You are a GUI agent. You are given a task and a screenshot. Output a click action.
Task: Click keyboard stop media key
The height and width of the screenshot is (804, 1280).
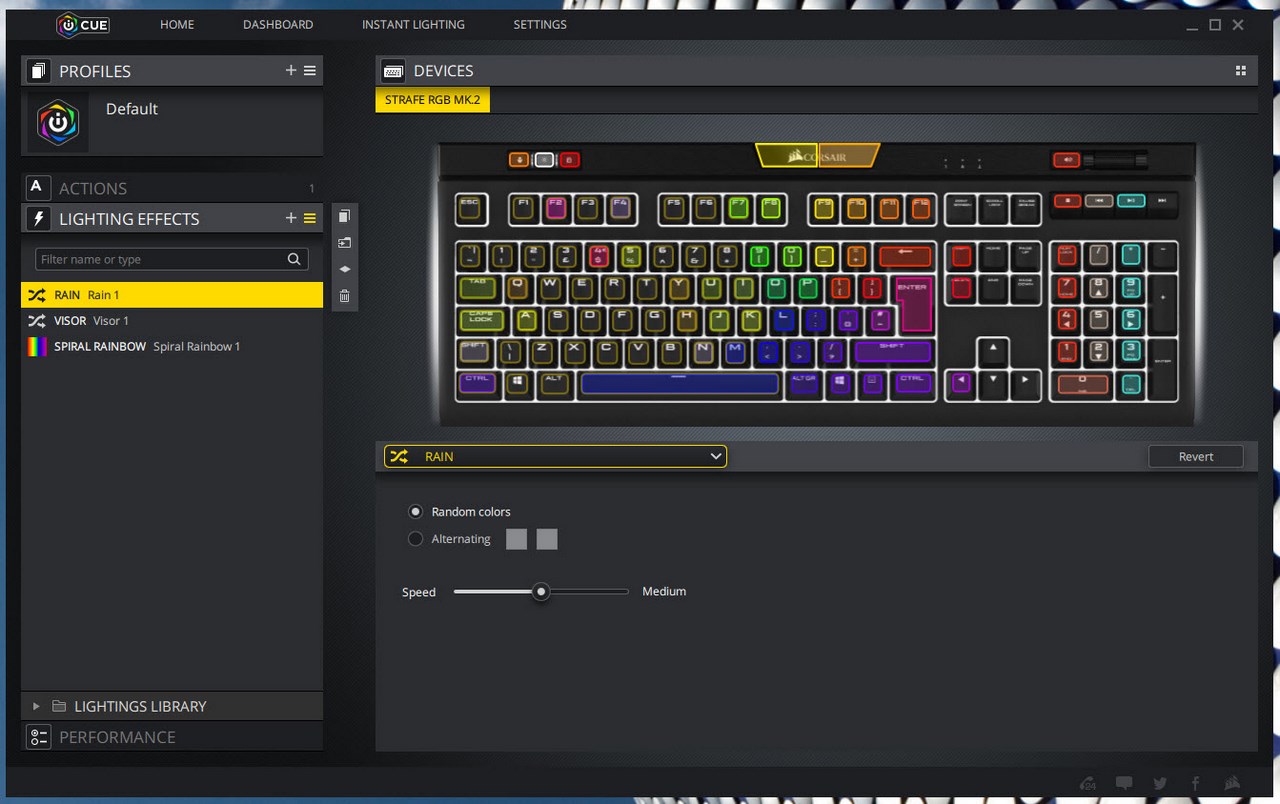click(x=1068, y=200)
